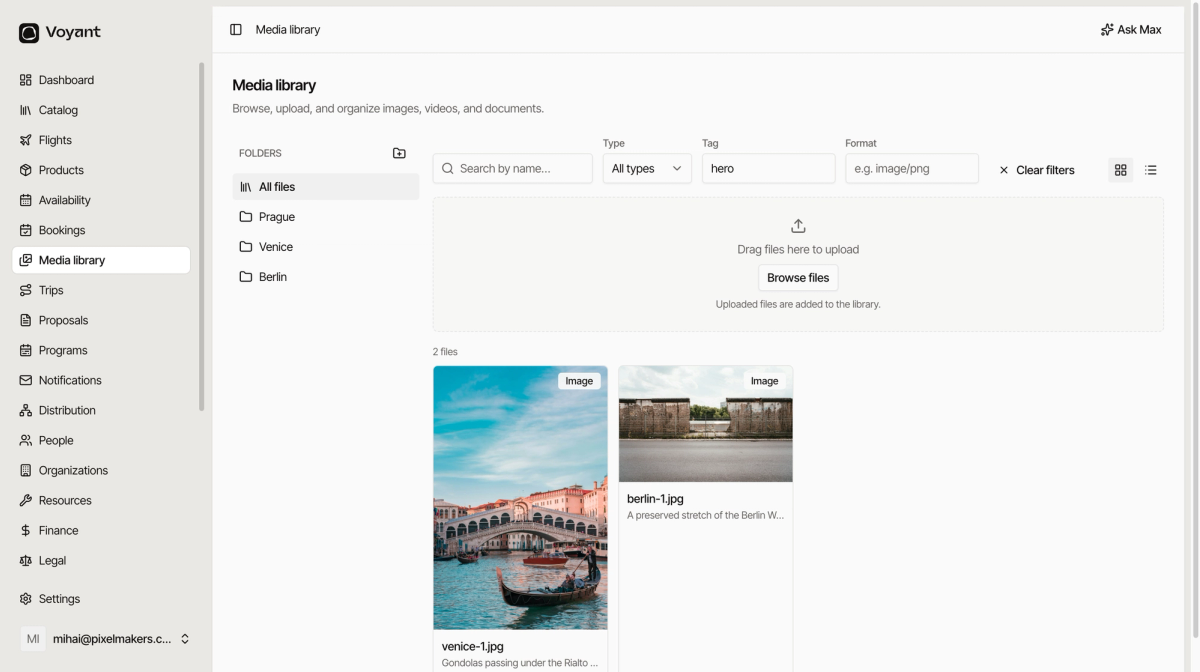Expand the account switcher chevrons

185,639
